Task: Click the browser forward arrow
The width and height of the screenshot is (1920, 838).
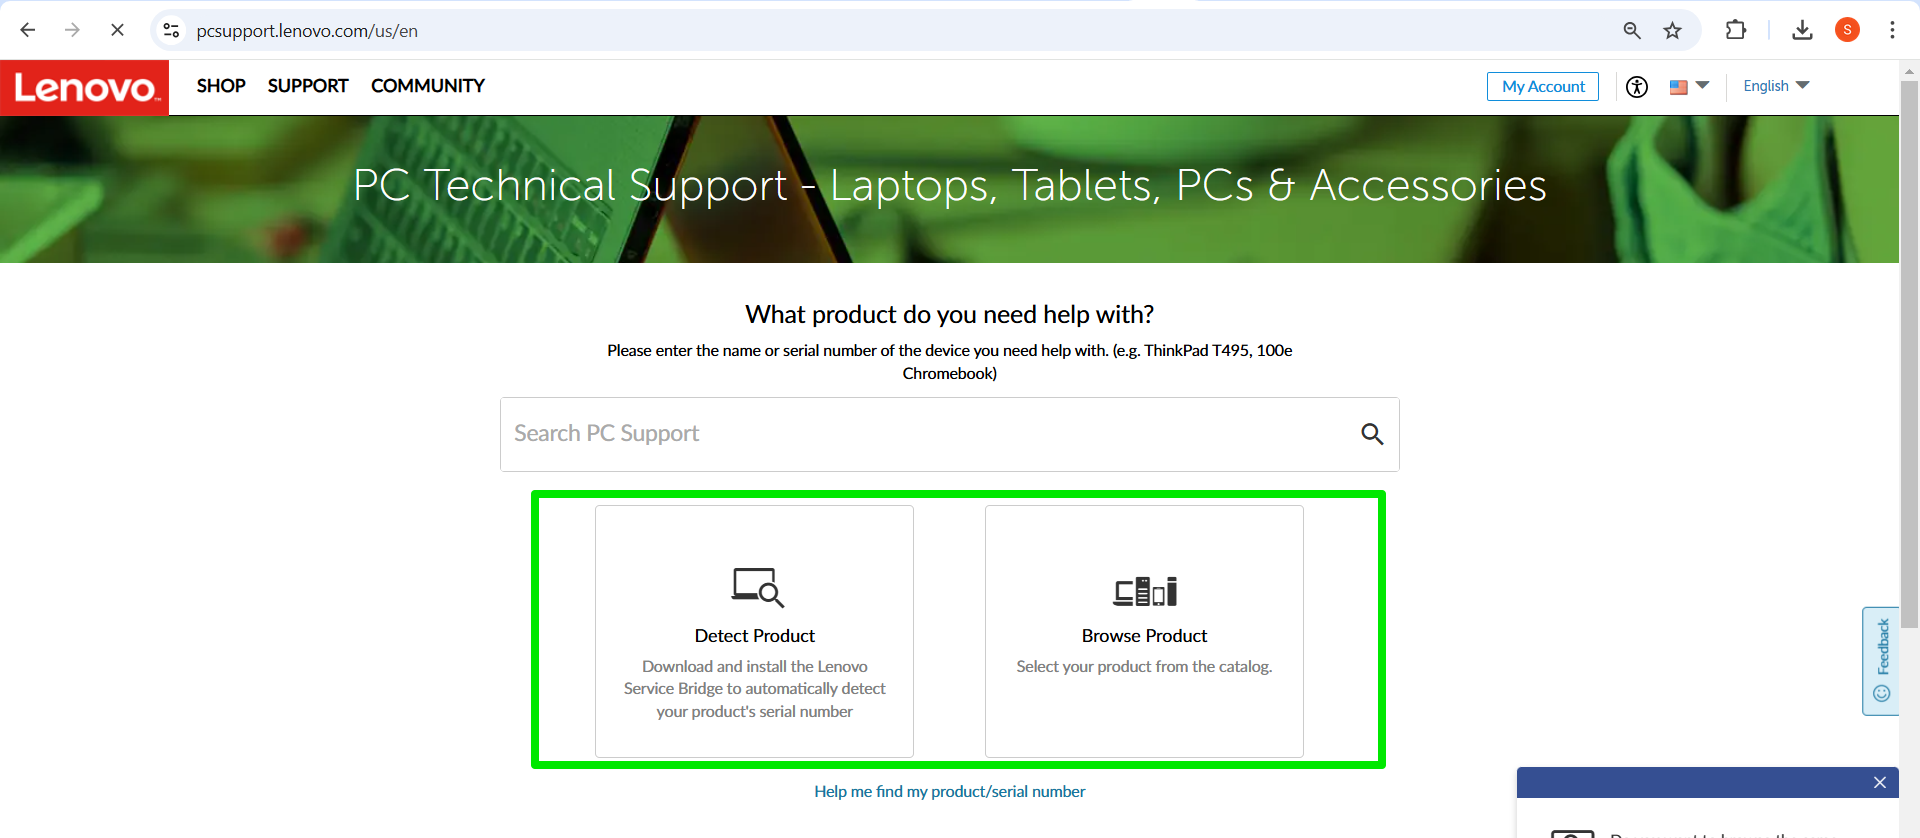Action: 72,30
